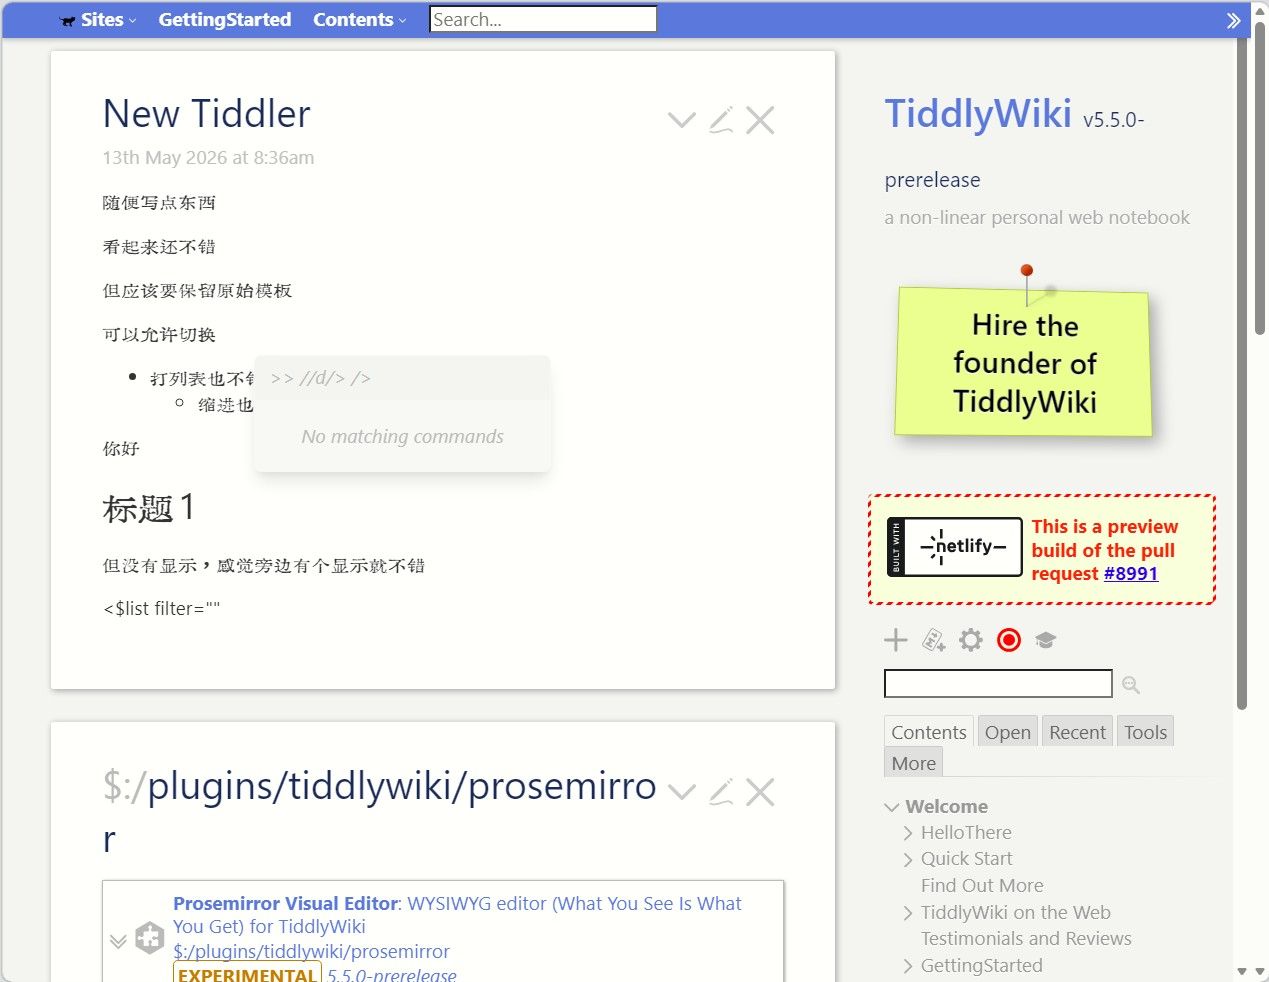This screenshot has width=1269, height=982.
Task: Open the graduation cap tour icon
Action: (x=1046, y=640)
